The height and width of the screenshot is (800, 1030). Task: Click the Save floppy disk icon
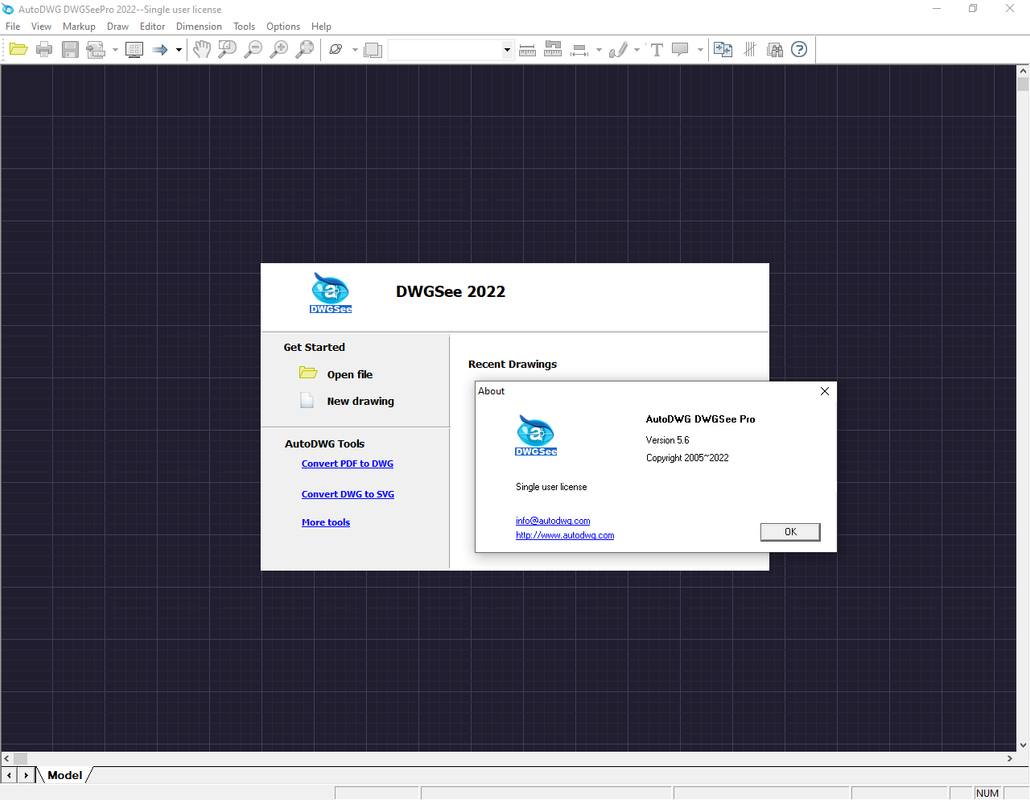click(x=70, y=49)
